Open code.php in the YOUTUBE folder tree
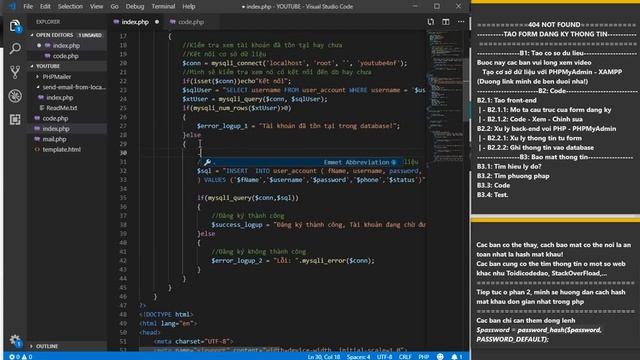 click(56, 118)
